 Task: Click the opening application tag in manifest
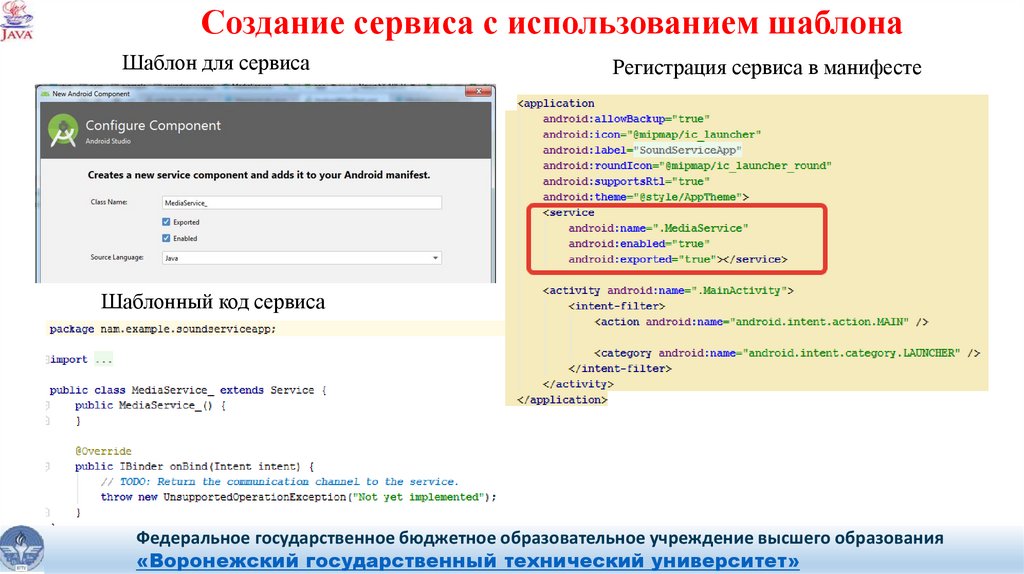pos(557,103)
